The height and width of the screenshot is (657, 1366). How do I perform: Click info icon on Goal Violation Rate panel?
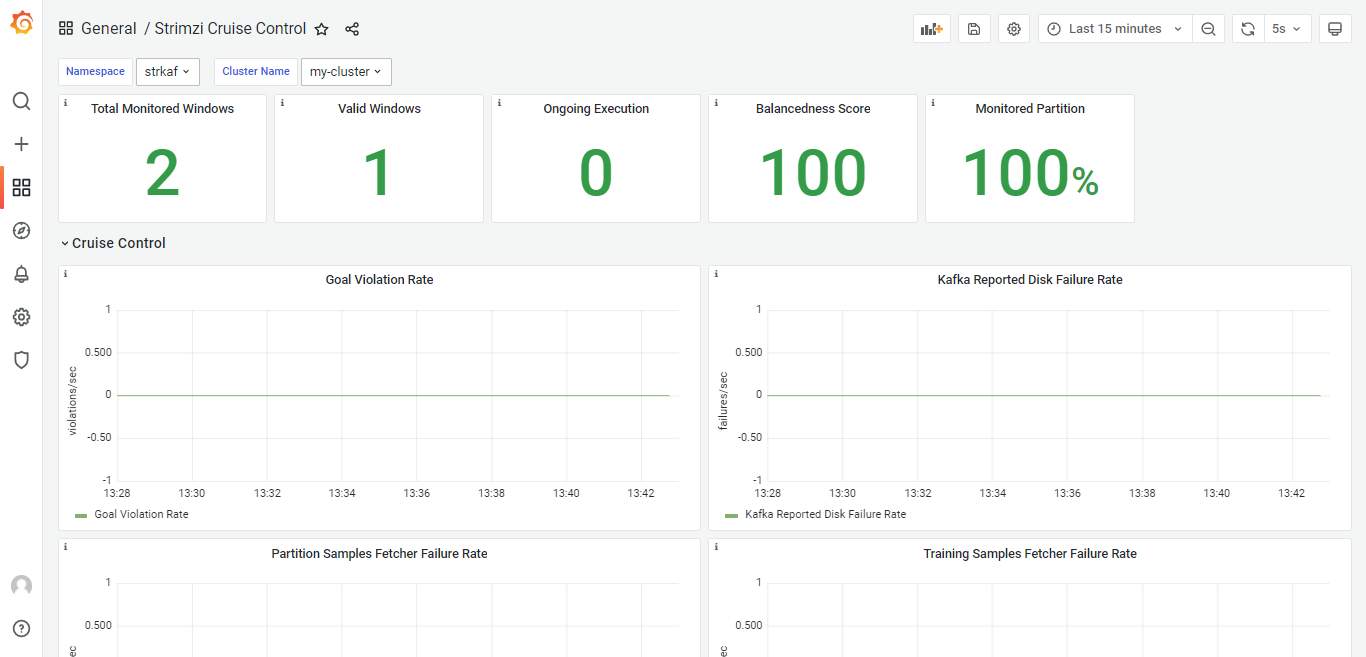pos(66,274)
